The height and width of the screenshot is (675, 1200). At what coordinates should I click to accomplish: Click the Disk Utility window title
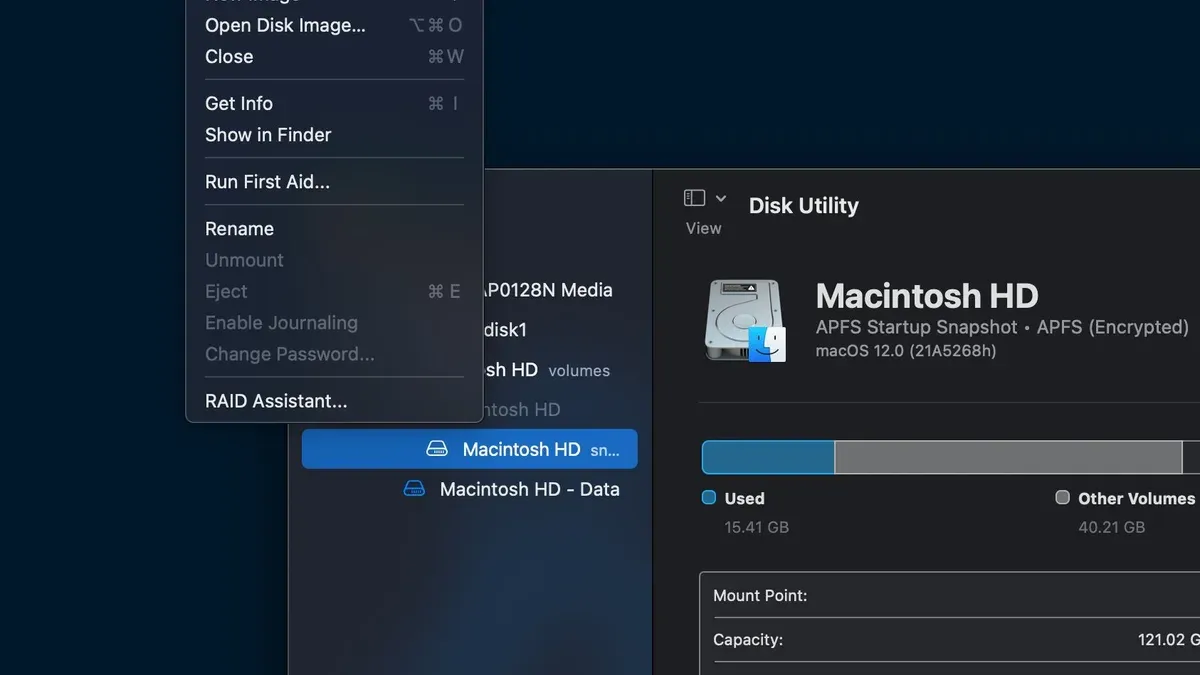tap(804, 206)
